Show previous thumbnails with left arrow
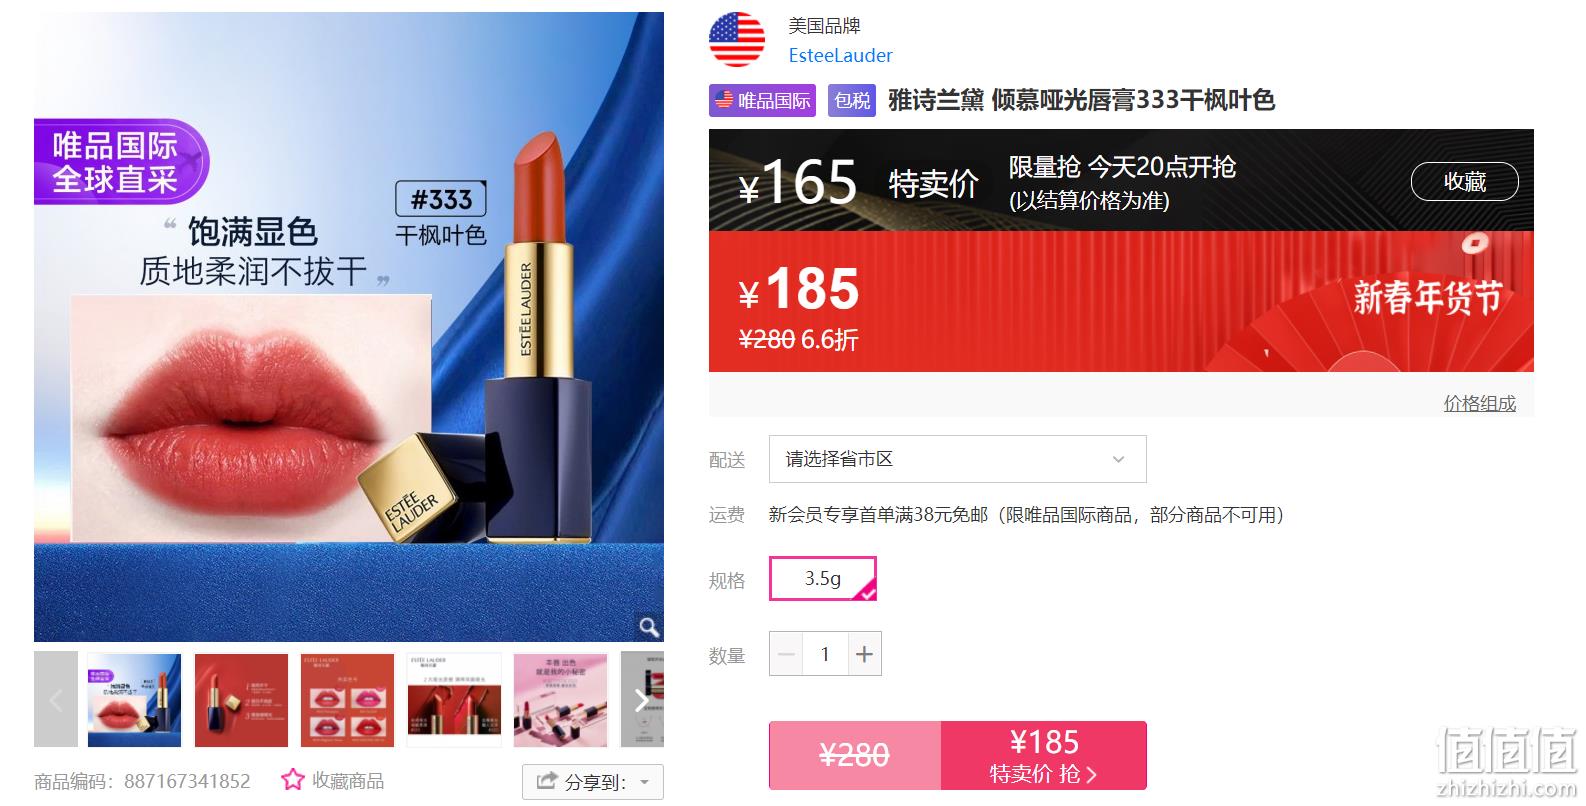The height and width of the screenshot is (806, 1586). (56, 700)
